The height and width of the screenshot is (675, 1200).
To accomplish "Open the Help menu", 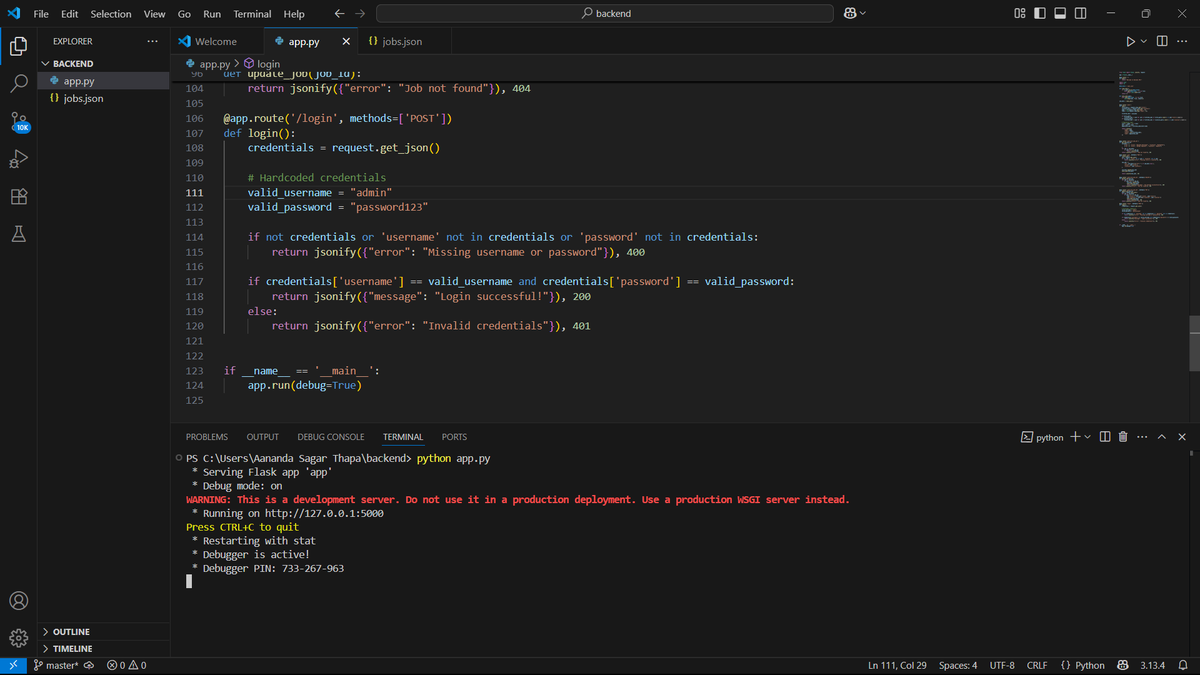I will pos(294,14).
